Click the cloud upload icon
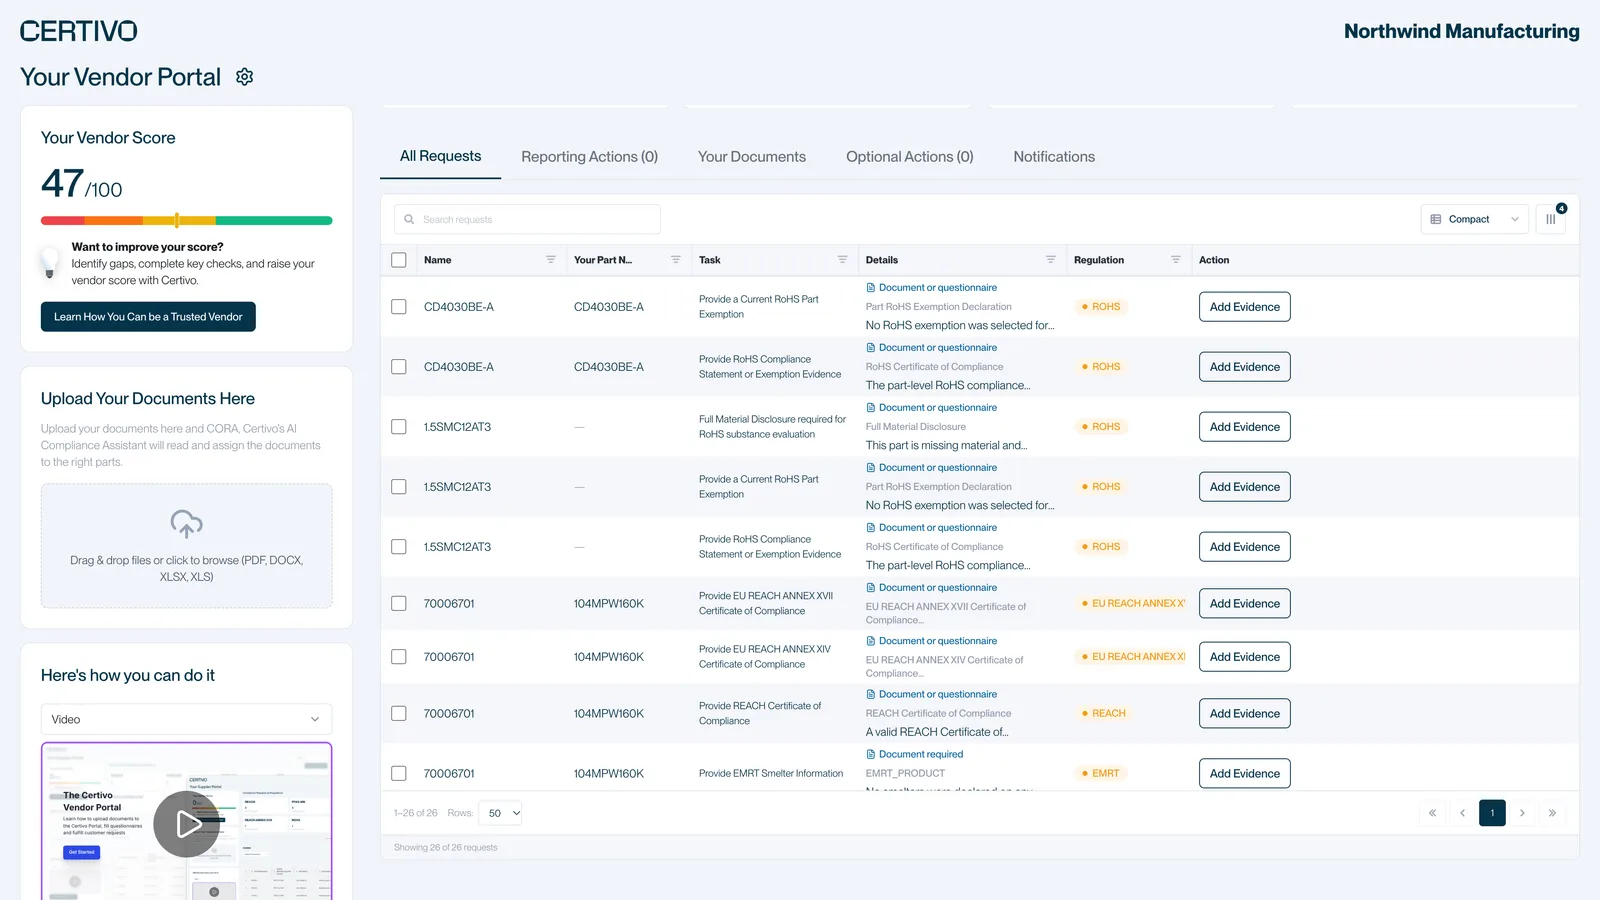 tap(187, 524)
